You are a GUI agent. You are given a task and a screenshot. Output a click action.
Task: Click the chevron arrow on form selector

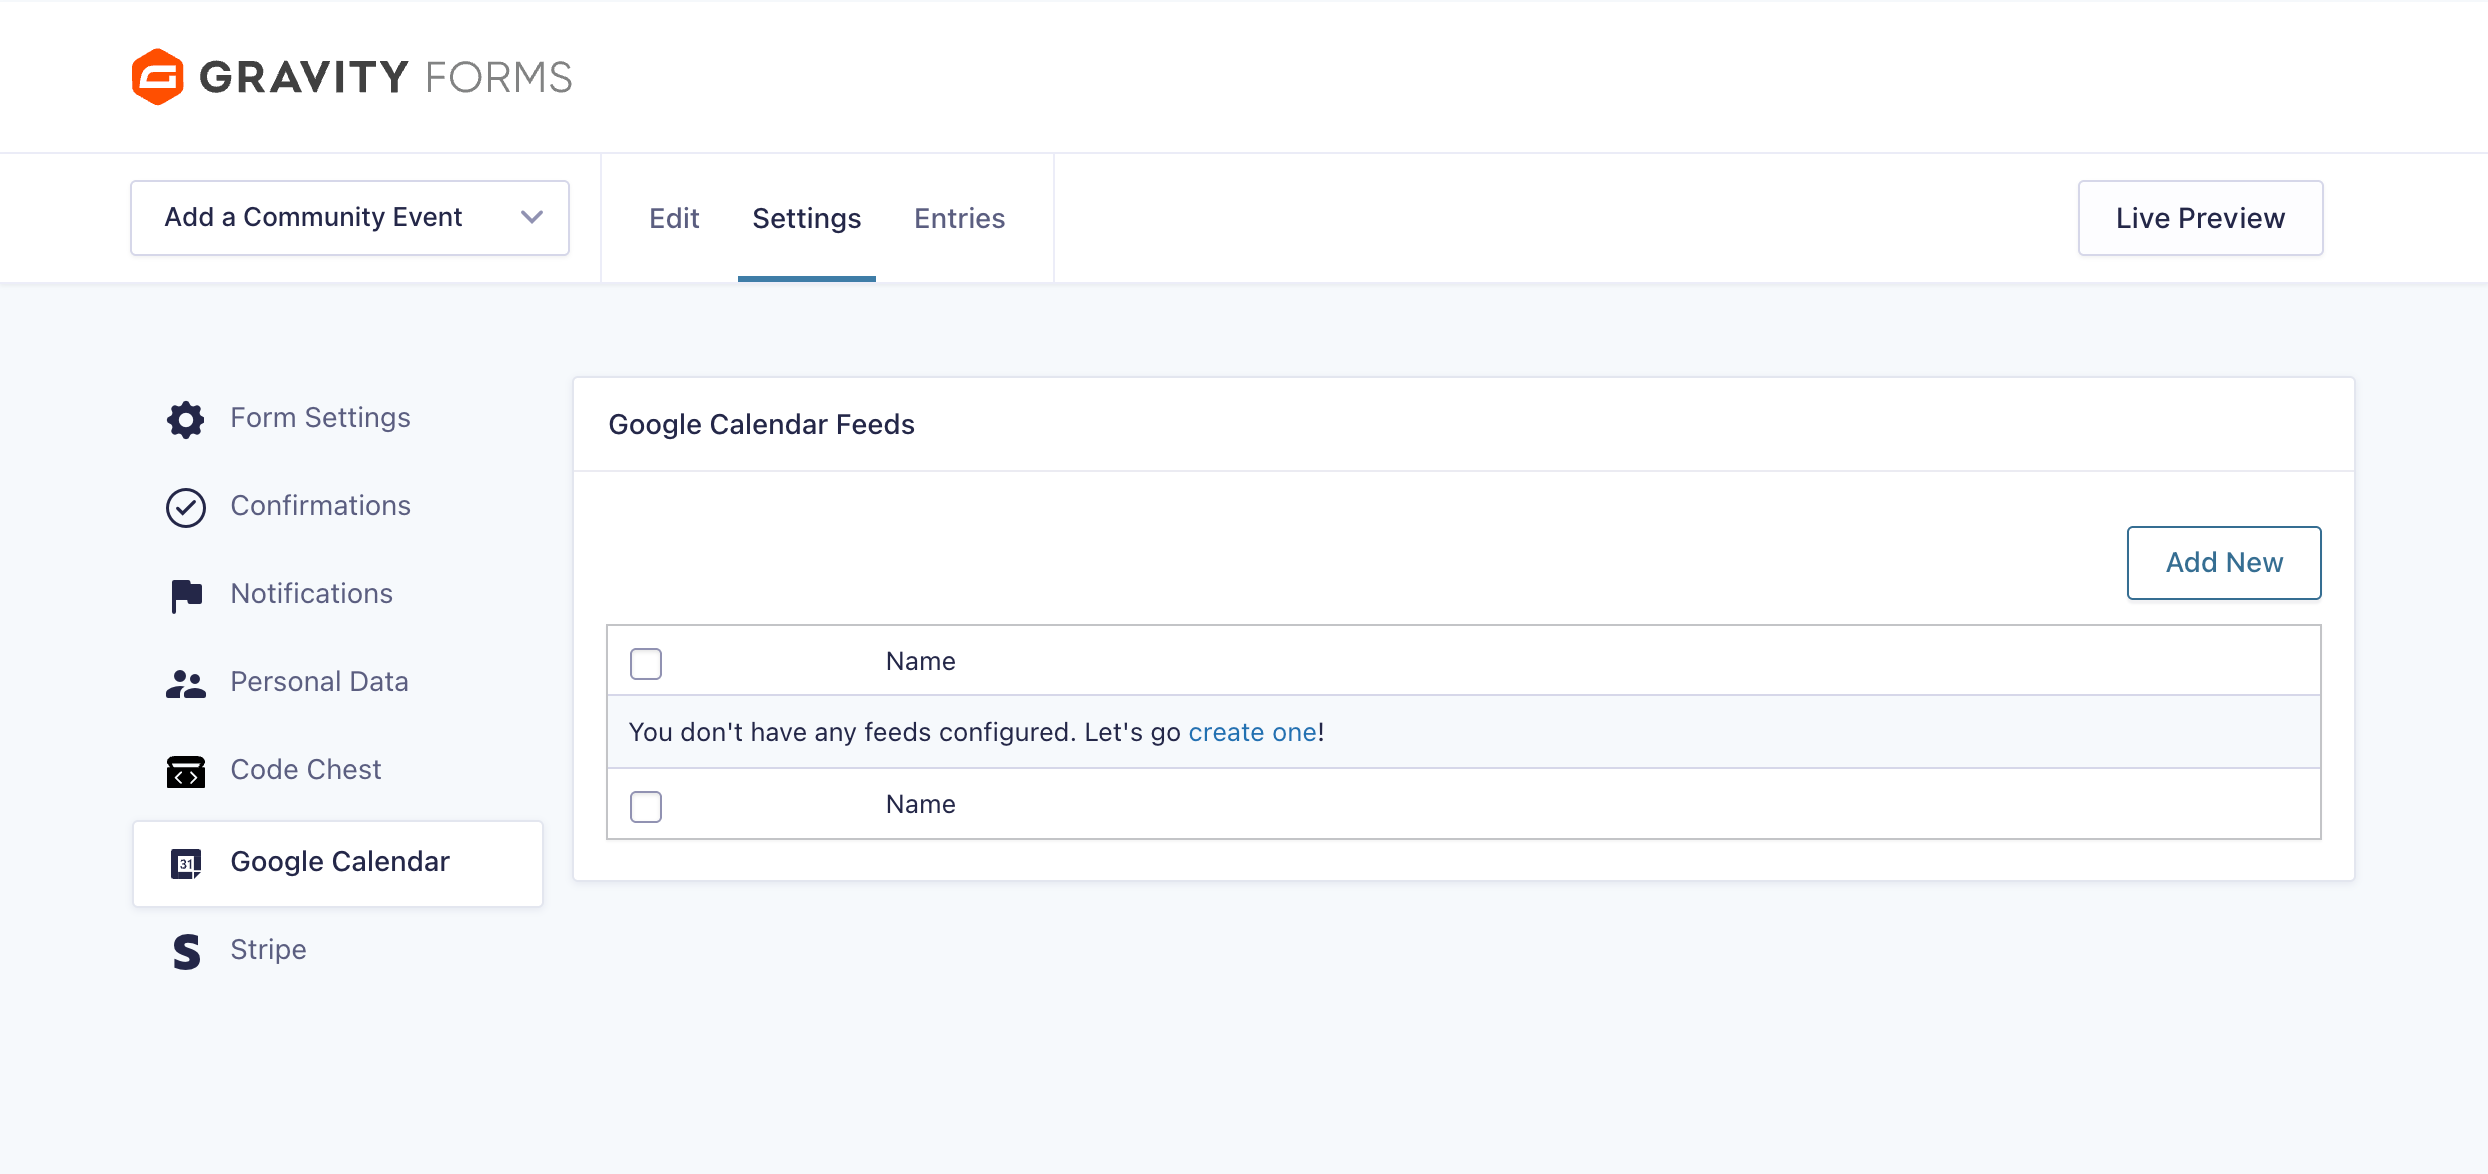(532, 218)
